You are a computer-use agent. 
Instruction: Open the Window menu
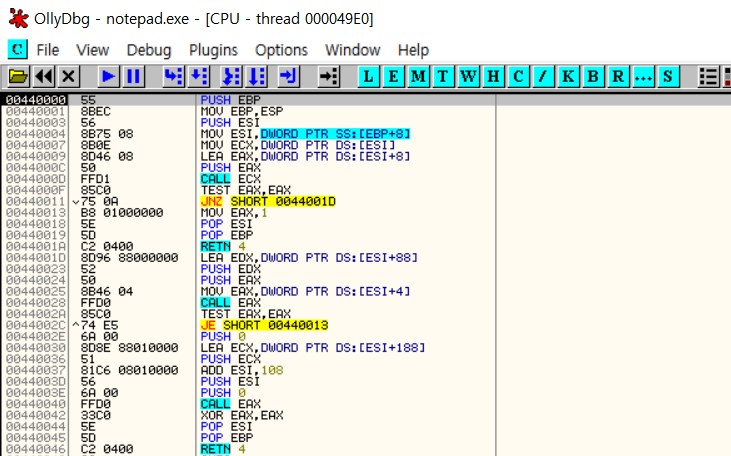coord(352,50)
